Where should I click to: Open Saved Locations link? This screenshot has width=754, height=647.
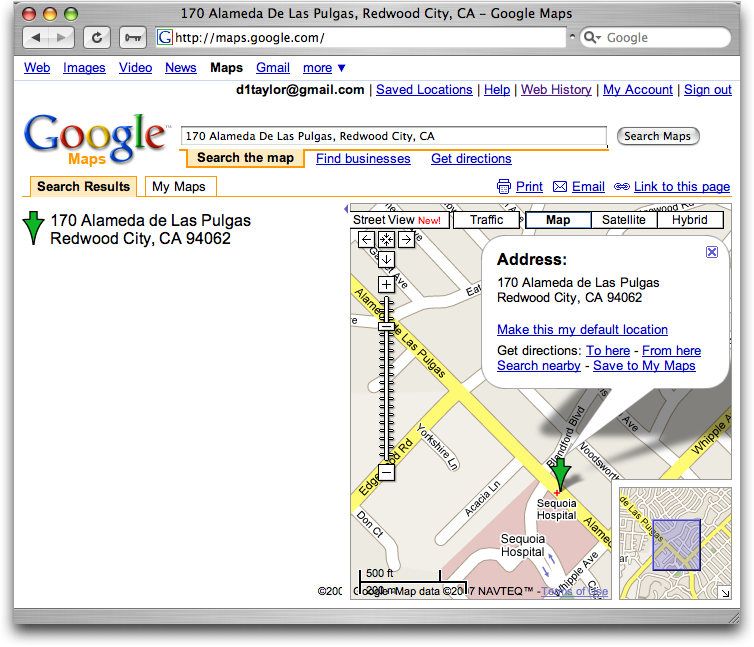pos(424,90)
